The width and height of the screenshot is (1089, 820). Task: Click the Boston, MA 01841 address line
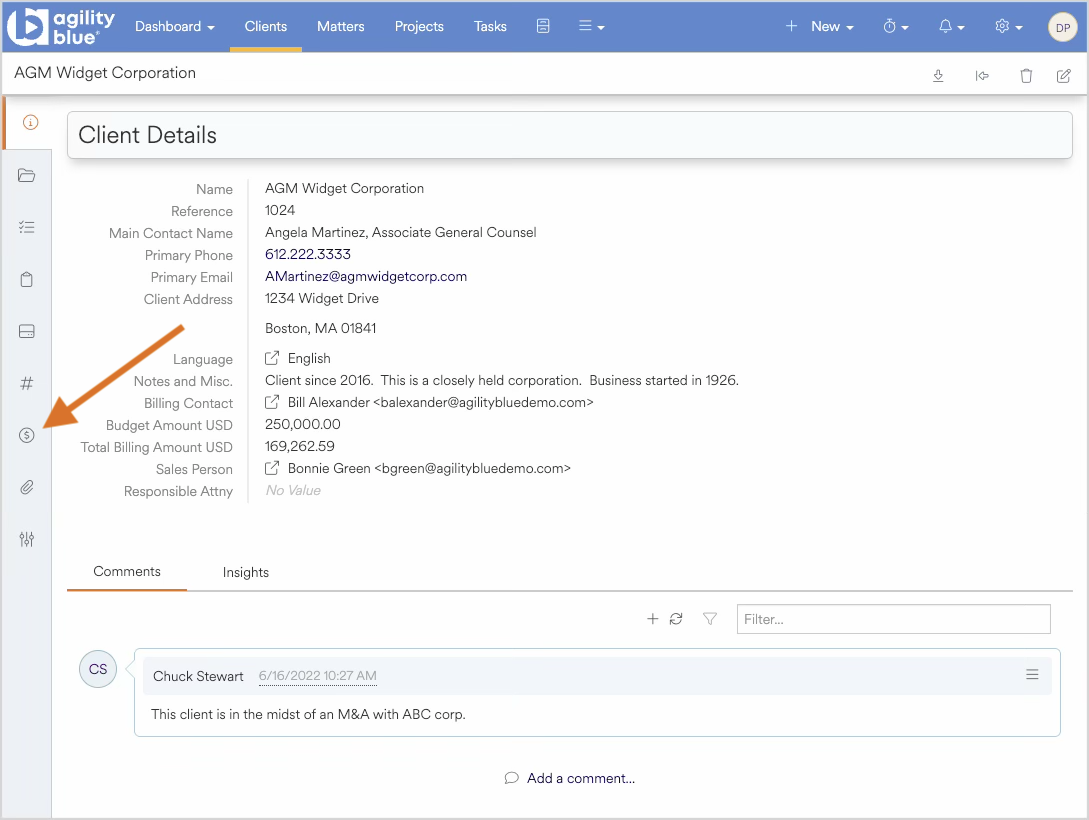(x=320, y=328)
